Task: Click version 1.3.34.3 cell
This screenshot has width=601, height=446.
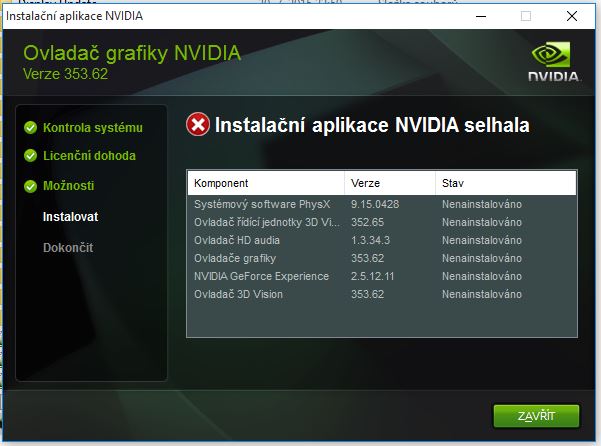Action: [370, 240]
